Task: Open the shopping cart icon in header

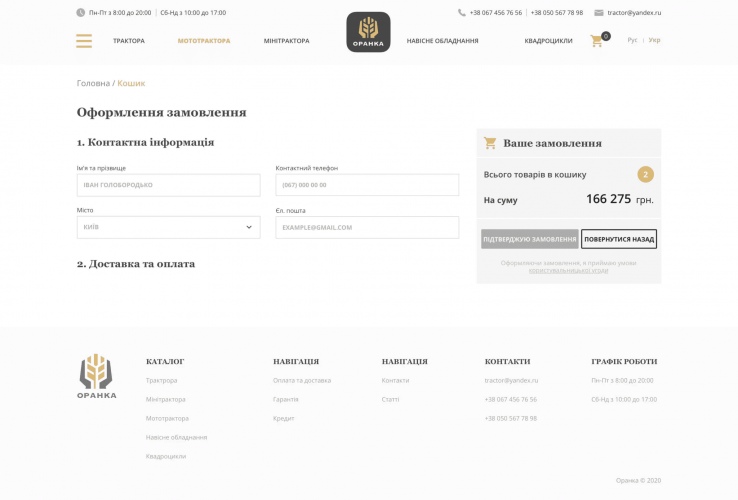Action: click(x=596, y=40)
